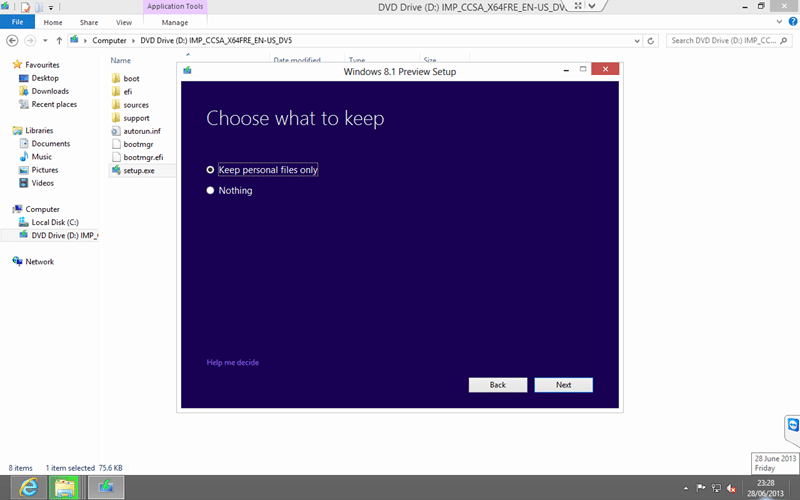Screen dimensions: 800x500
Task: Go forward using Explorer forward arrow
Action: 30,40
